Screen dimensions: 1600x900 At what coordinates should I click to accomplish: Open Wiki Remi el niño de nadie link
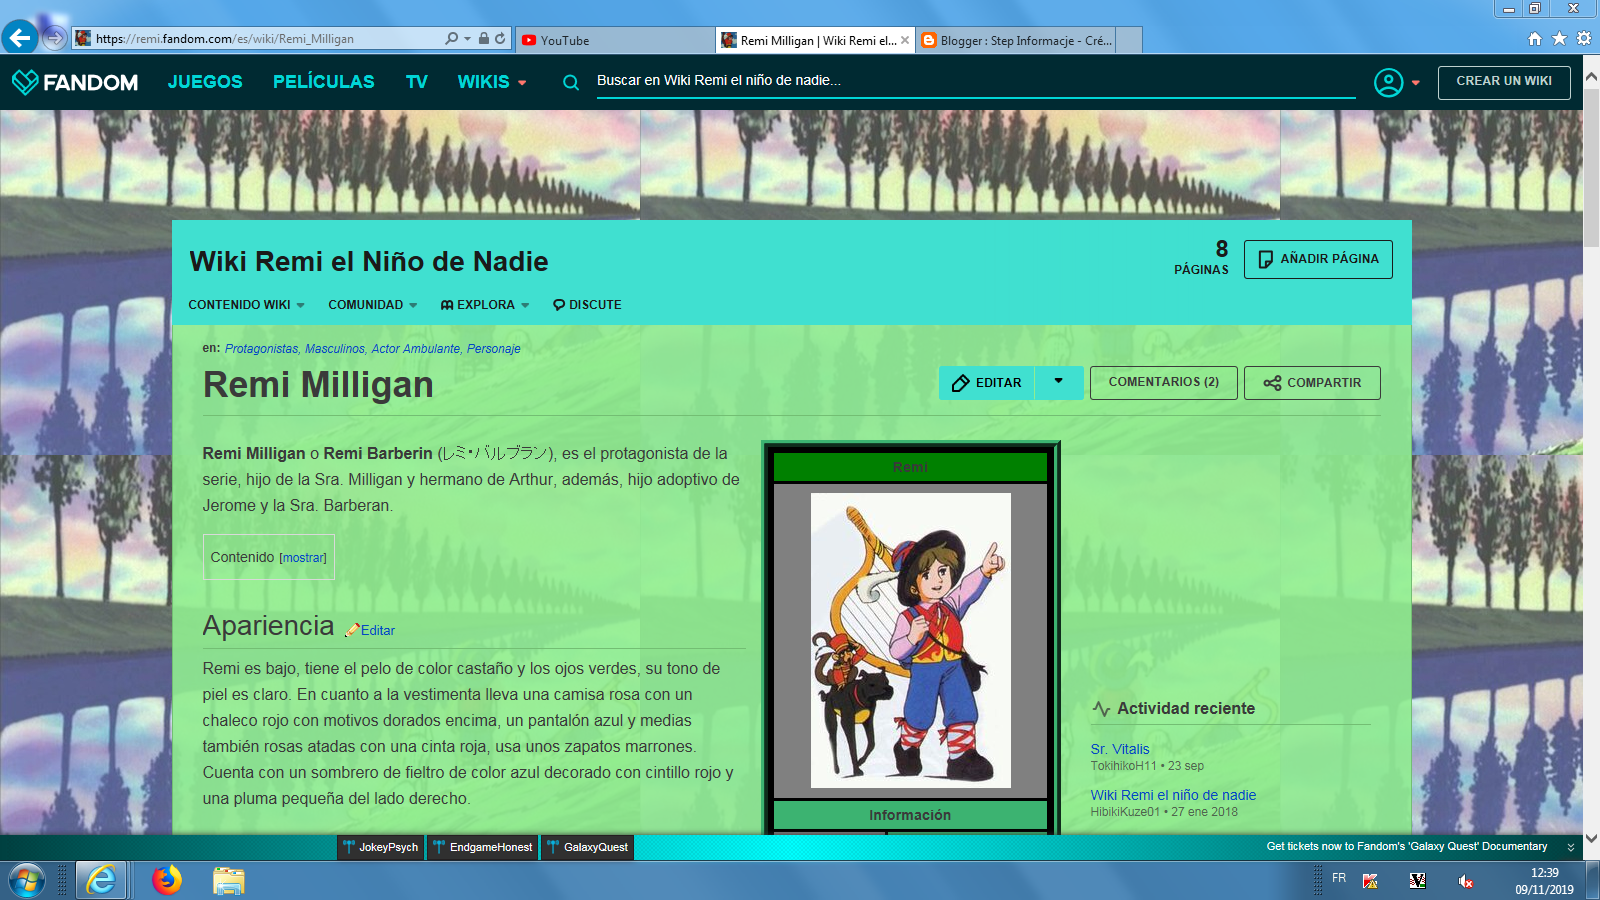click(x=1173, y=795)
